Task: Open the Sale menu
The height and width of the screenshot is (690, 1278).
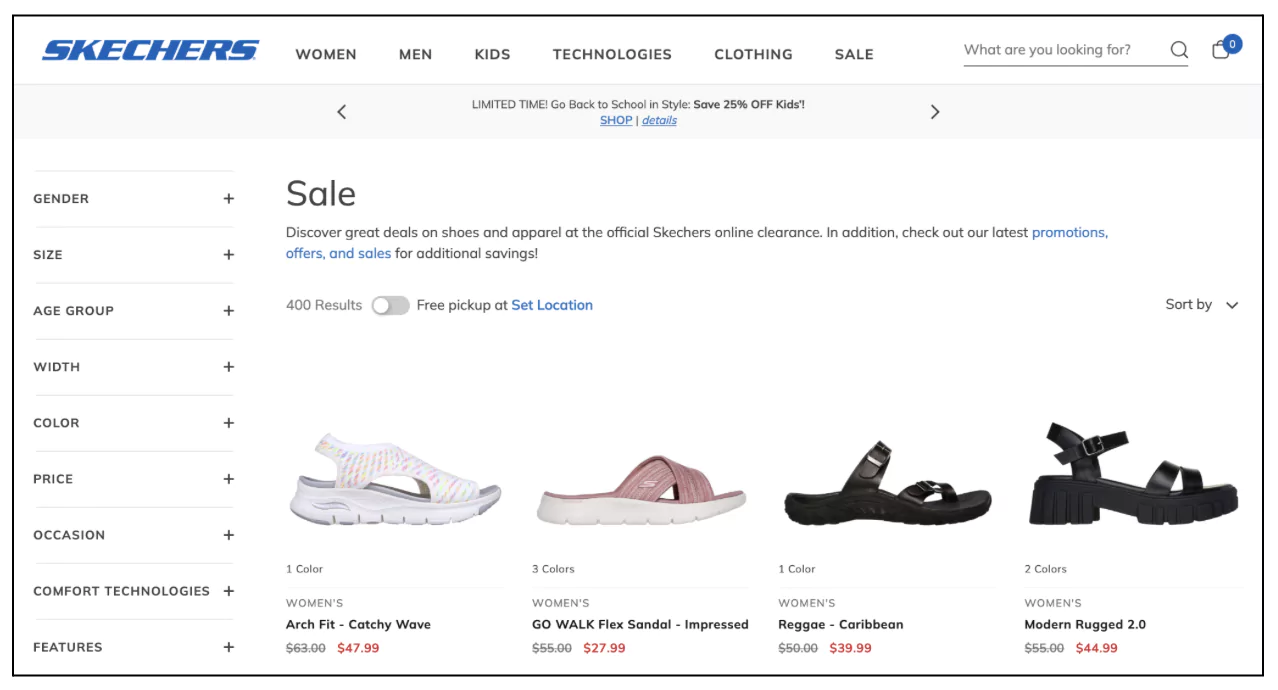Action: click(x=854, y=54)
